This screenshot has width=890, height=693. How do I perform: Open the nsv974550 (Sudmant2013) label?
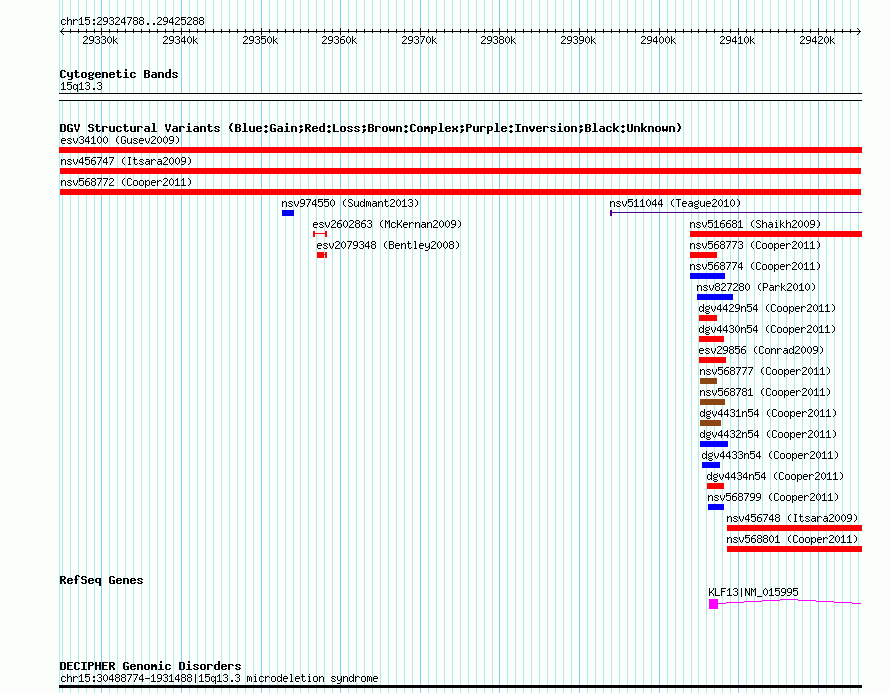click(x=350, y=203)
